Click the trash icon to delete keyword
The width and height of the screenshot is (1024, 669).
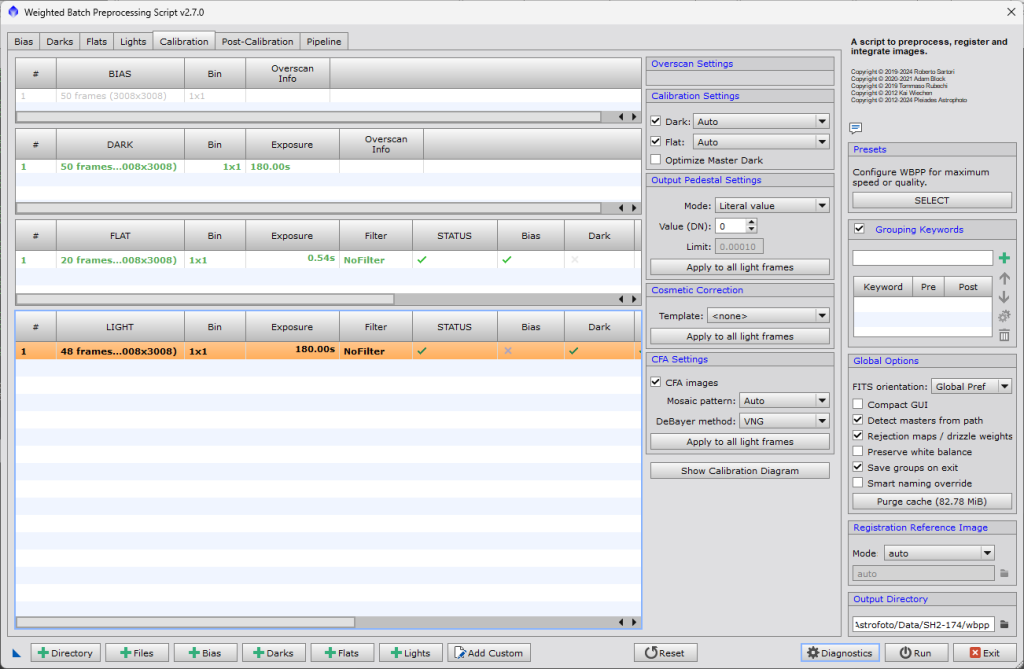[x=1004, y=335]
